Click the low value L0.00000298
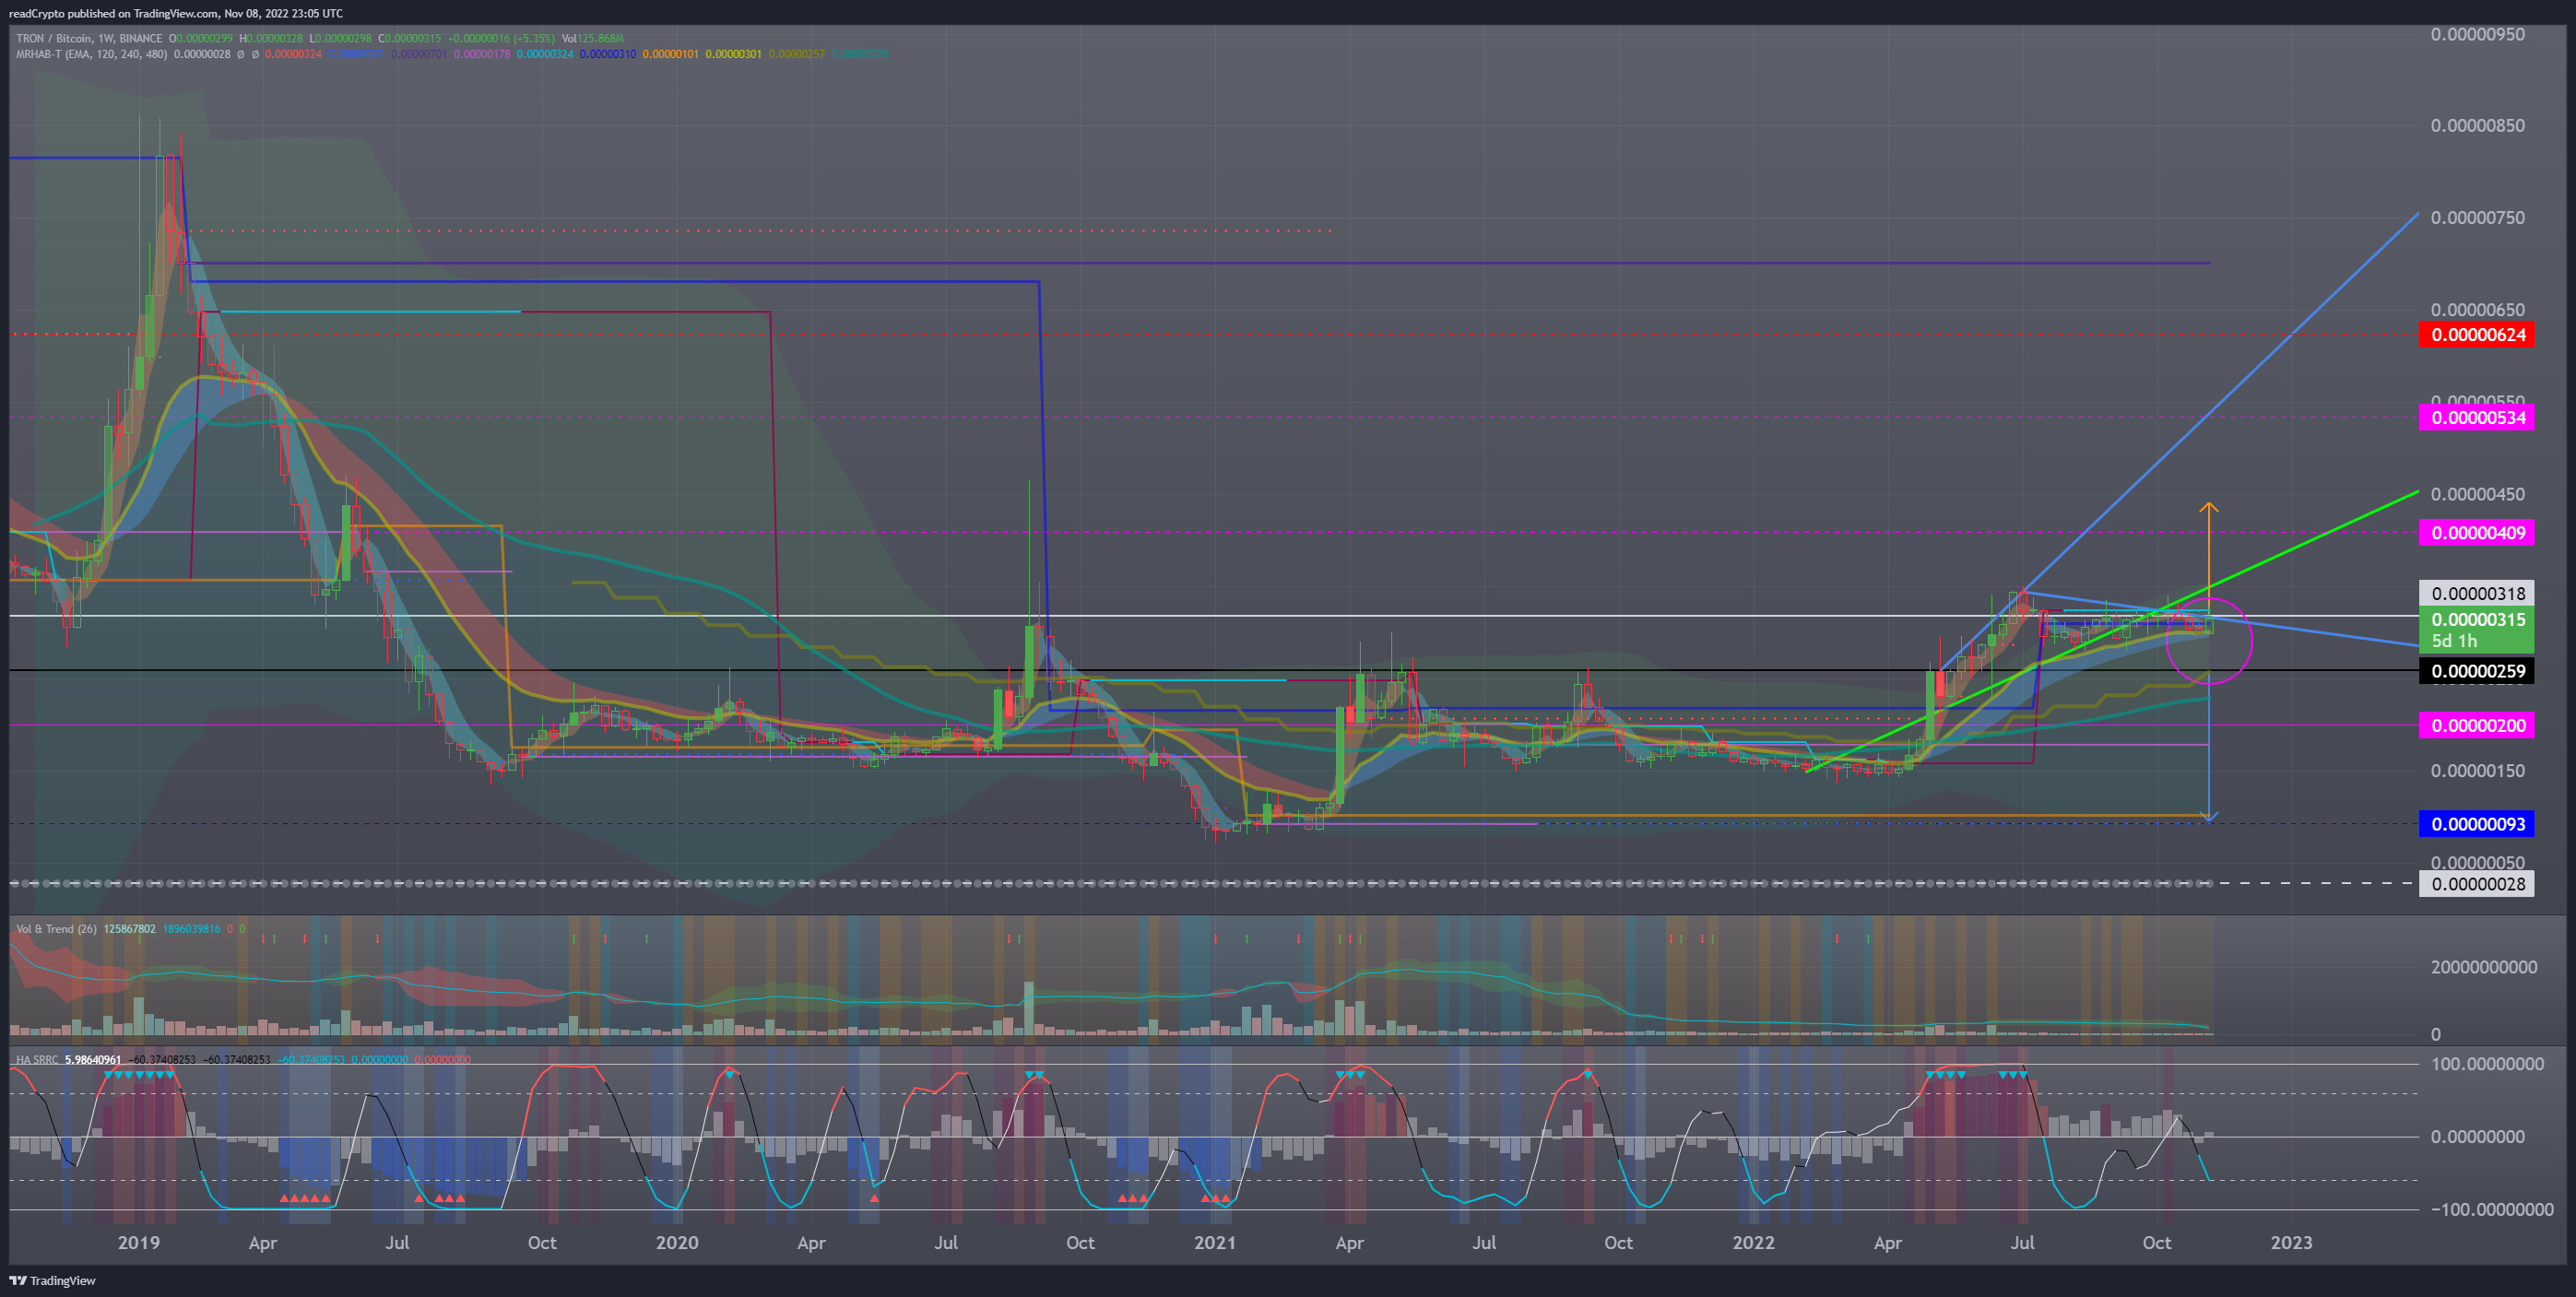This screenshot has height=1297, width=2576. [x=340, y=39]
